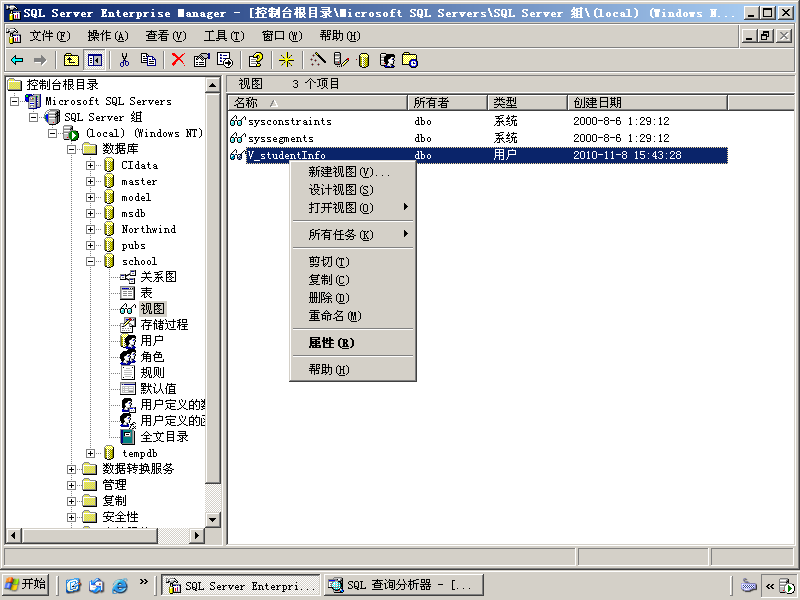The height and width of the screenshot is (600, 800).
Task: Switch to SQL 查询分析器 taskbar button
Action: click(x=404, y=585)
